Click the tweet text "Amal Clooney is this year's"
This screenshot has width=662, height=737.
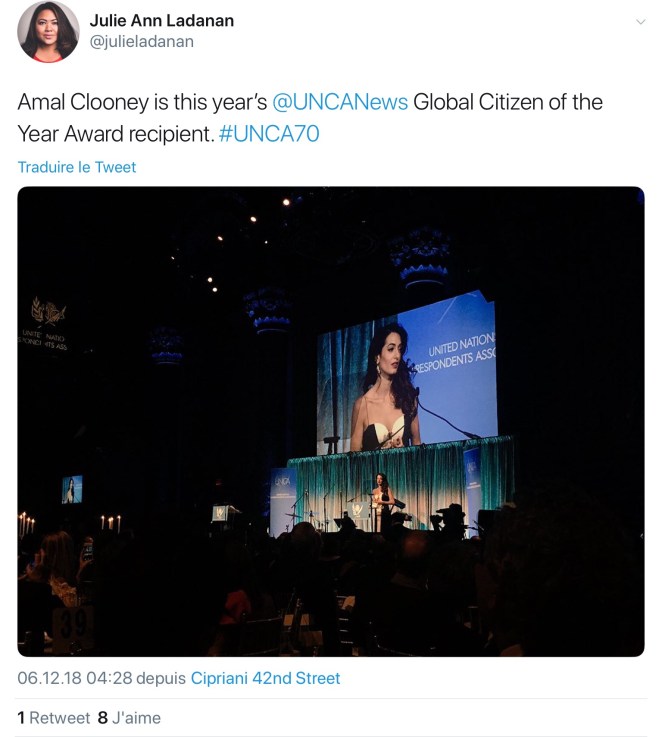click(x=141, y=103)
